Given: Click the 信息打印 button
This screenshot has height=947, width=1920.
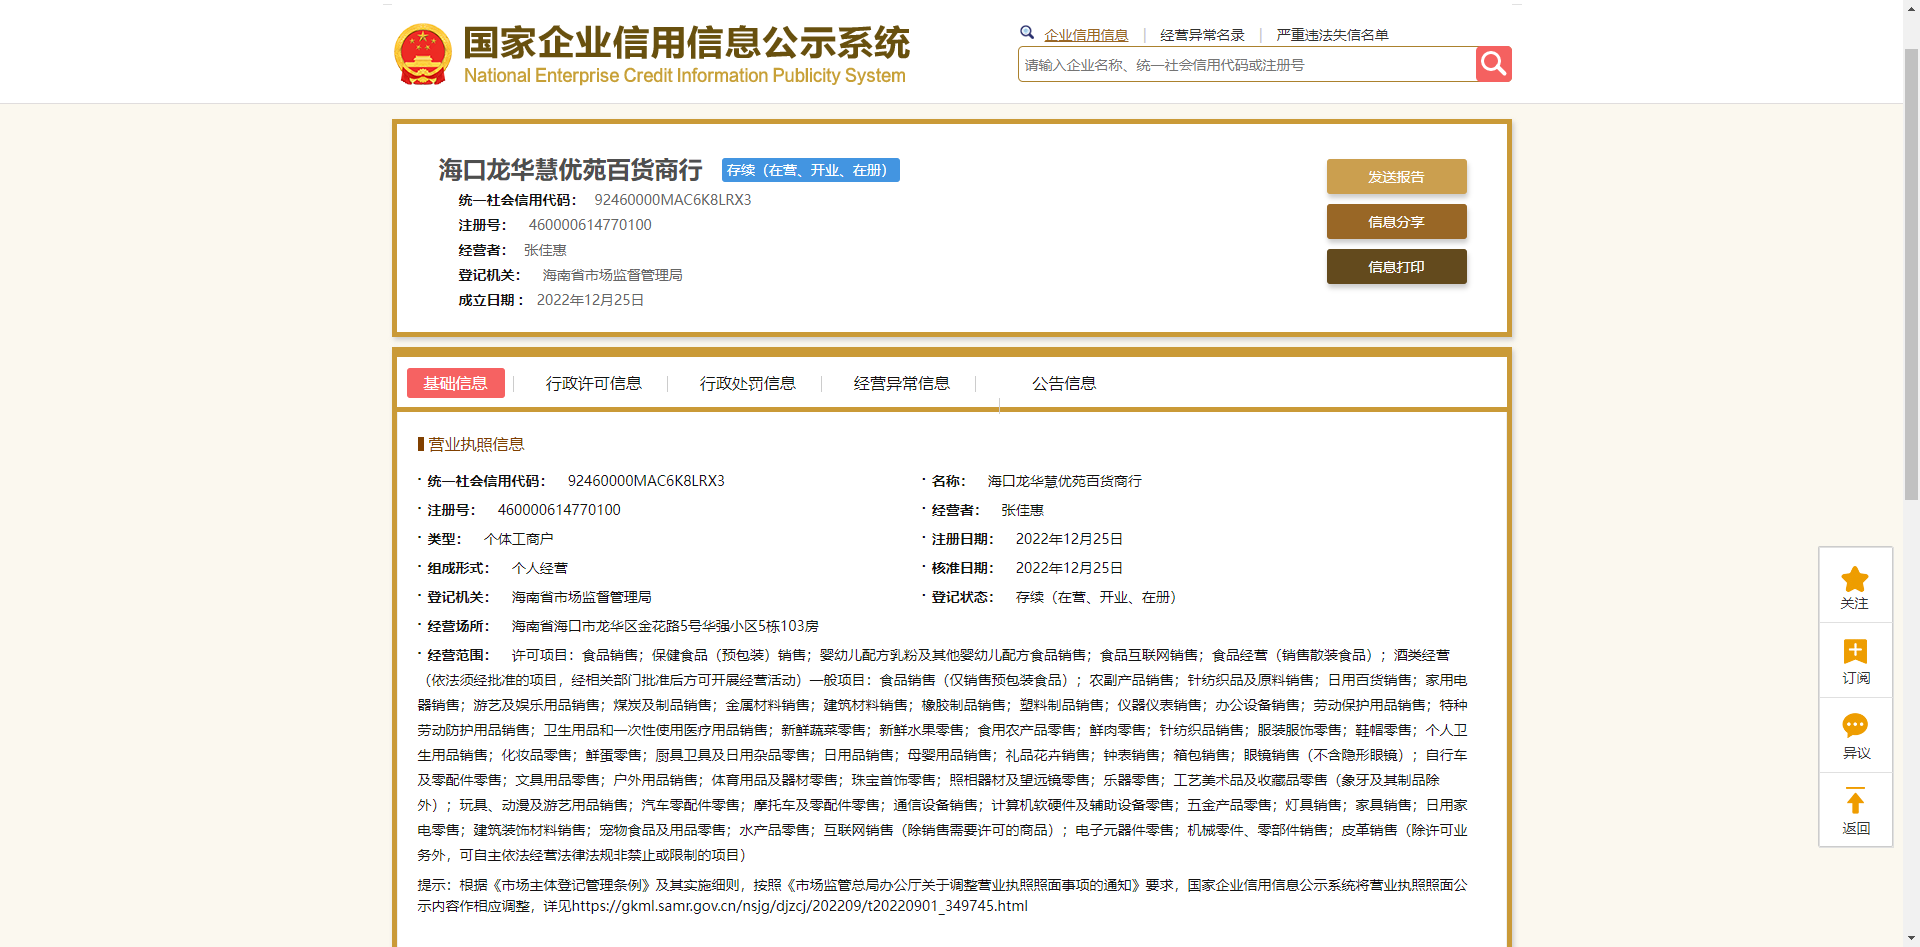Looking at the screenshot, I should [1397, 267].
